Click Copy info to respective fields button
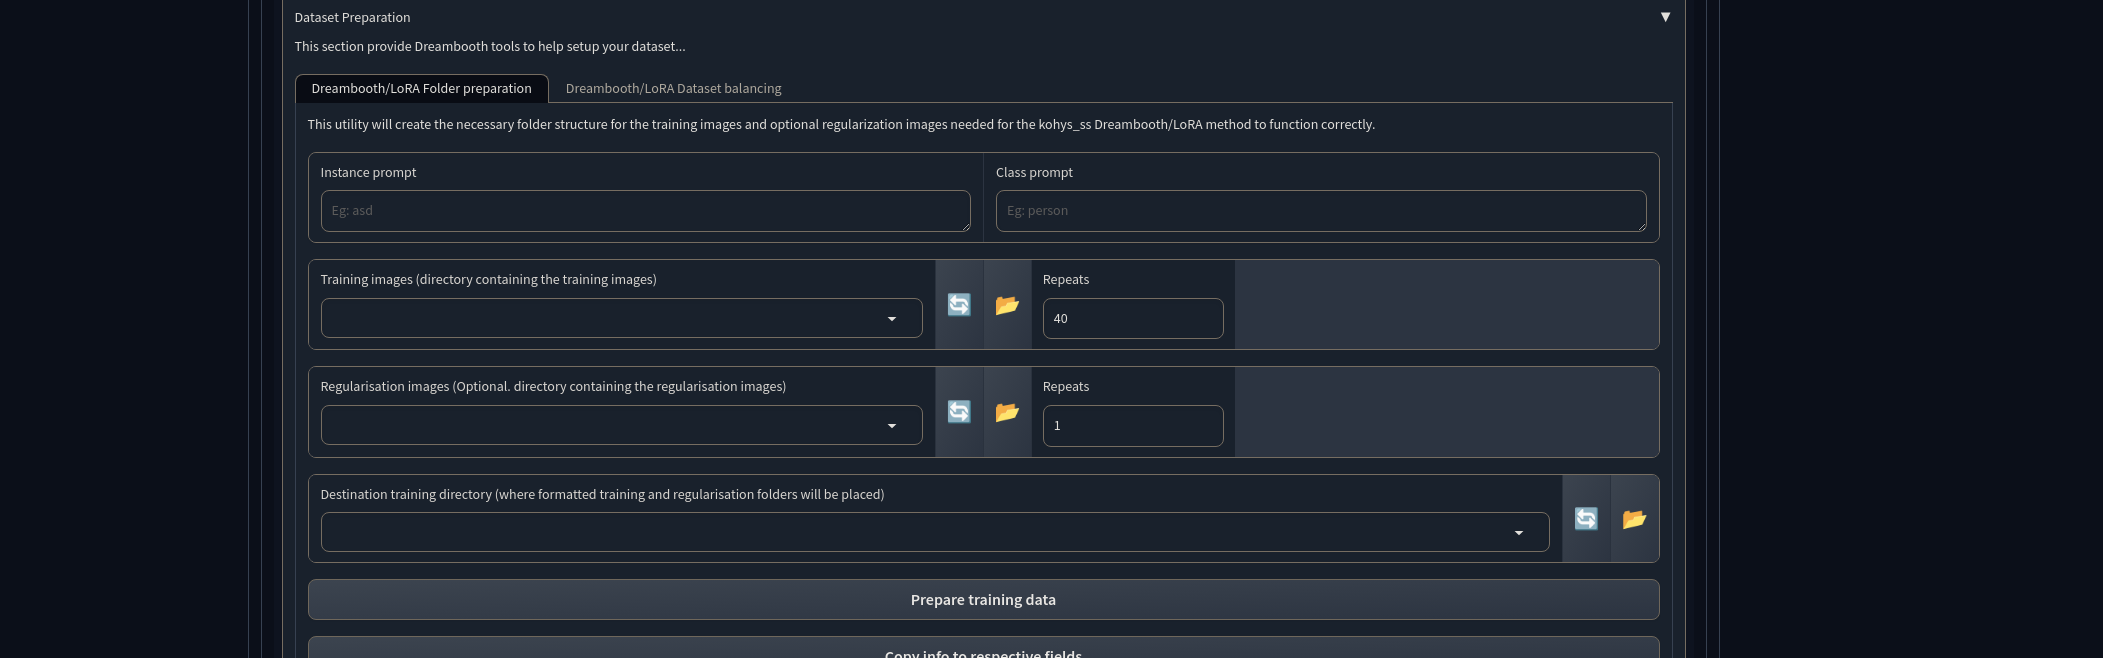 [983, 648]
